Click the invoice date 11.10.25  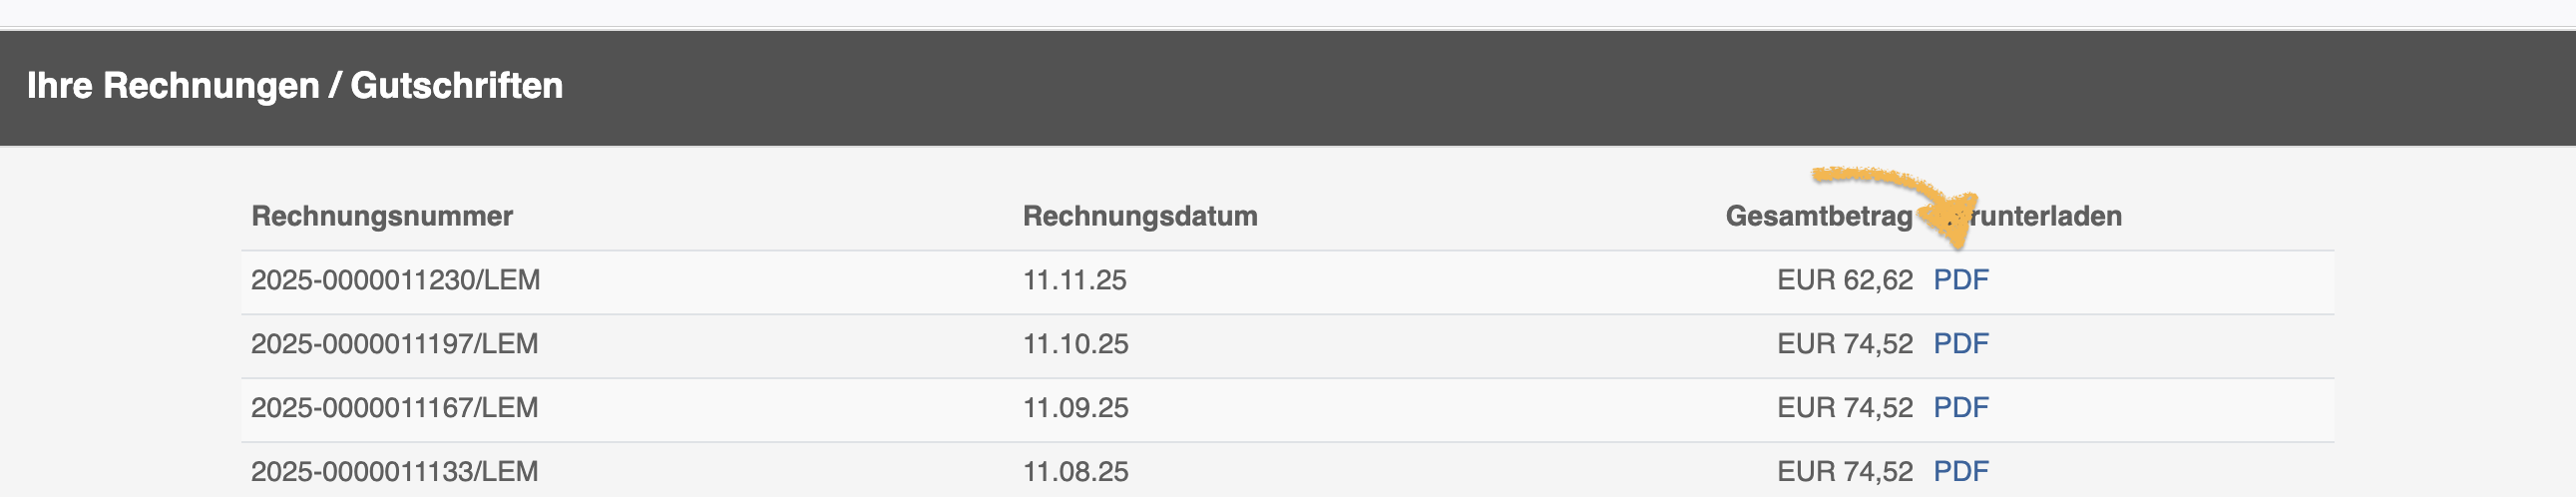1075,344
